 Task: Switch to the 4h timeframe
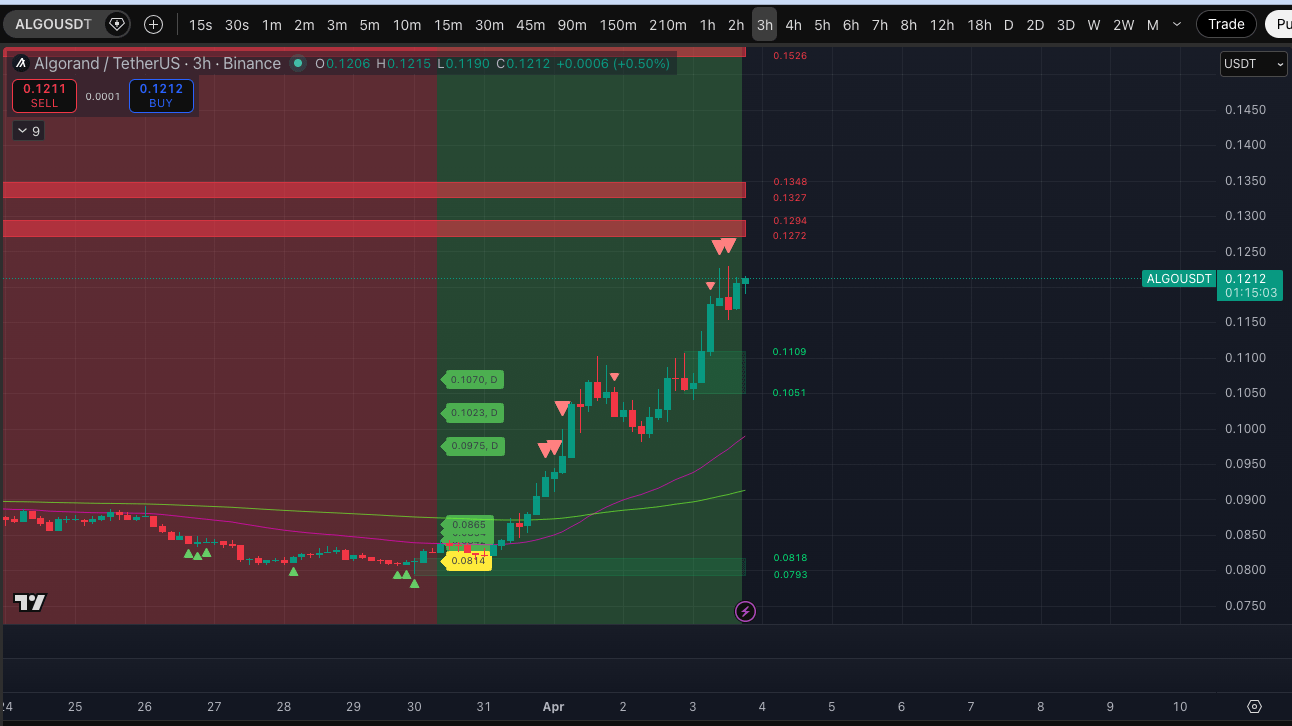coord(793,25)
